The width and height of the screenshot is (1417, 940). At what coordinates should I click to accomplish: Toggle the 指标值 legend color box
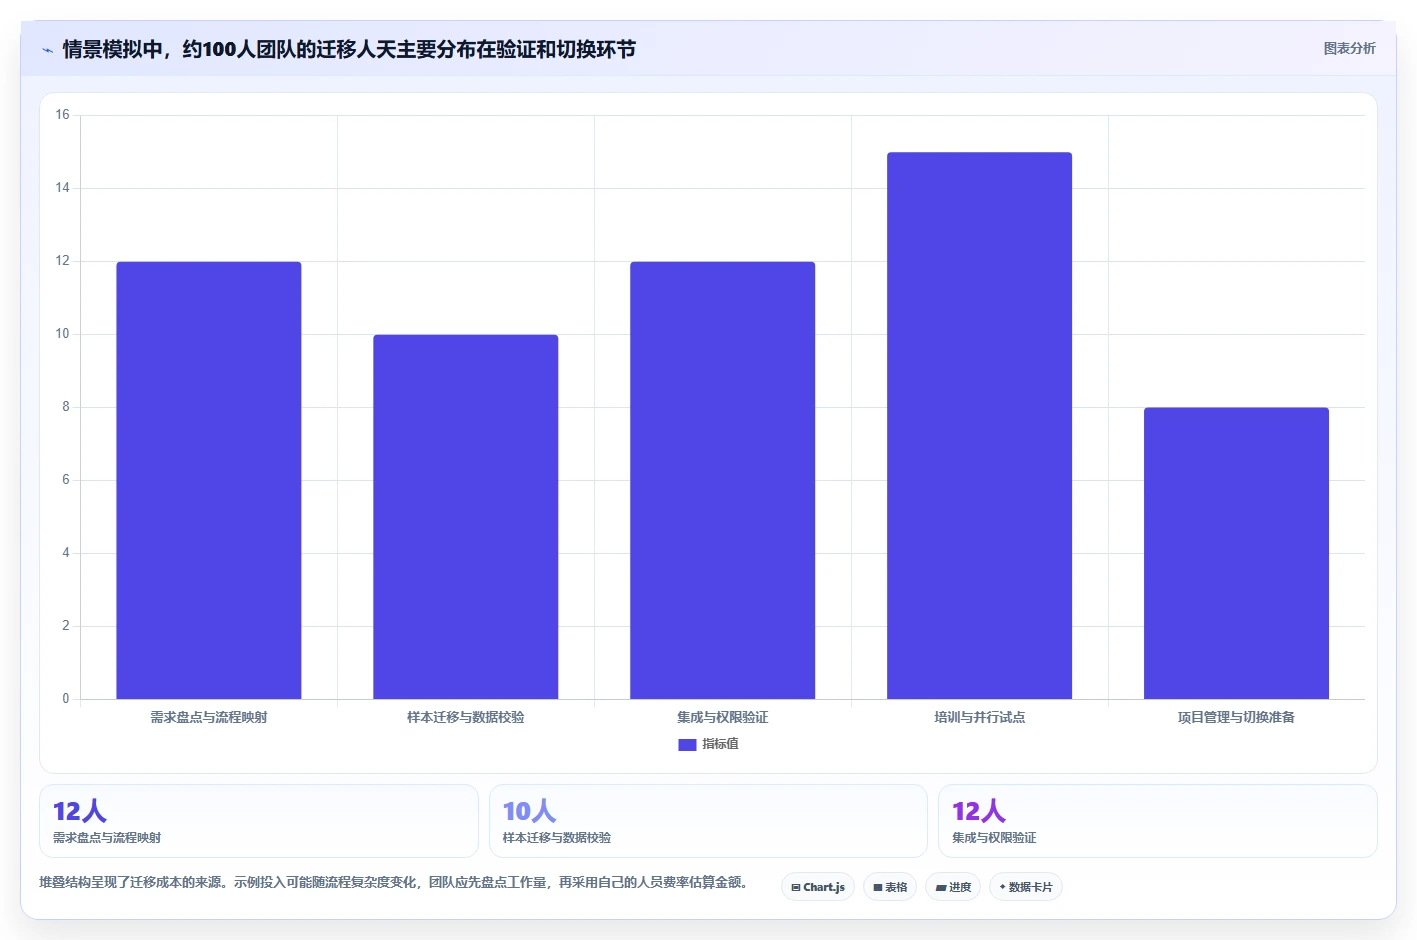coord(687,745)
